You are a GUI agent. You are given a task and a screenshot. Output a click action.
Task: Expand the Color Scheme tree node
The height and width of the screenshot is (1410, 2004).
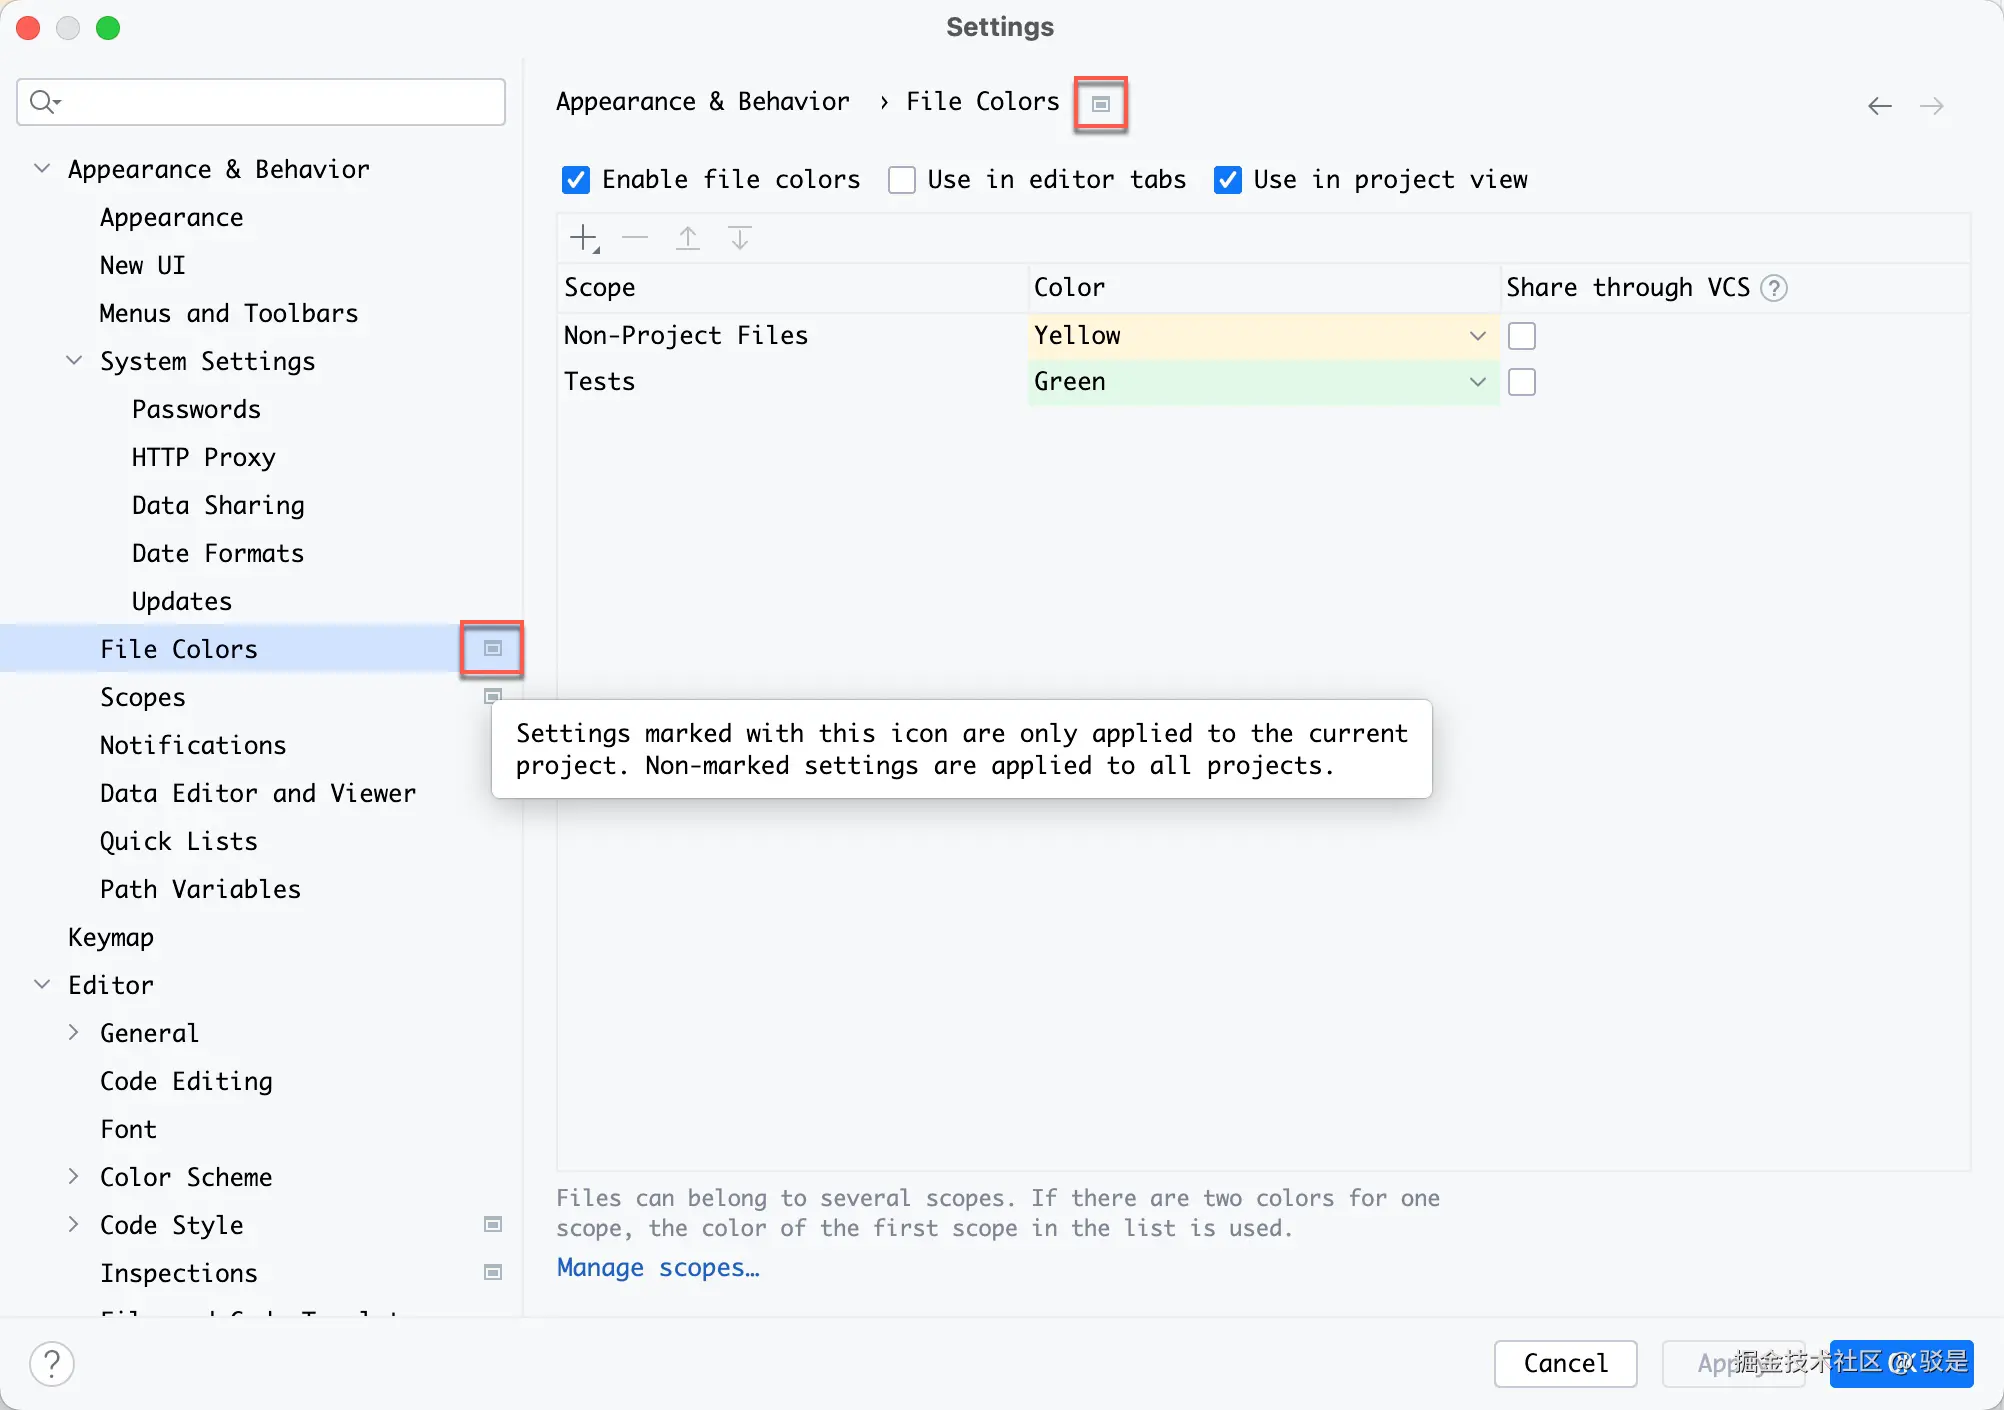click(x=74, y=1177)
